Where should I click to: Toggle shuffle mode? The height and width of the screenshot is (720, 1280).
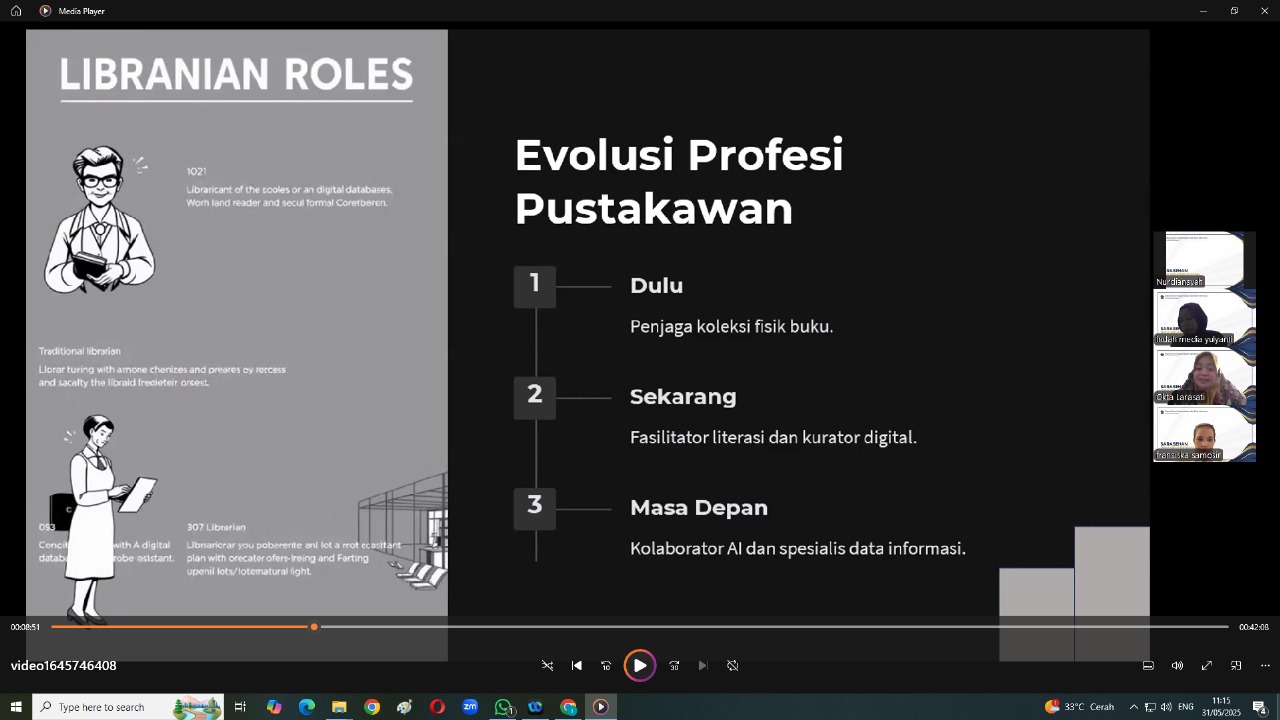click(x=547, y=666)
